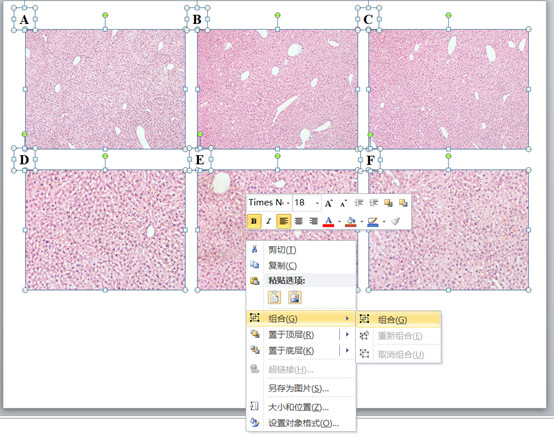
Task: Click the keep source formatting paste icon
Action: (274, 297)
